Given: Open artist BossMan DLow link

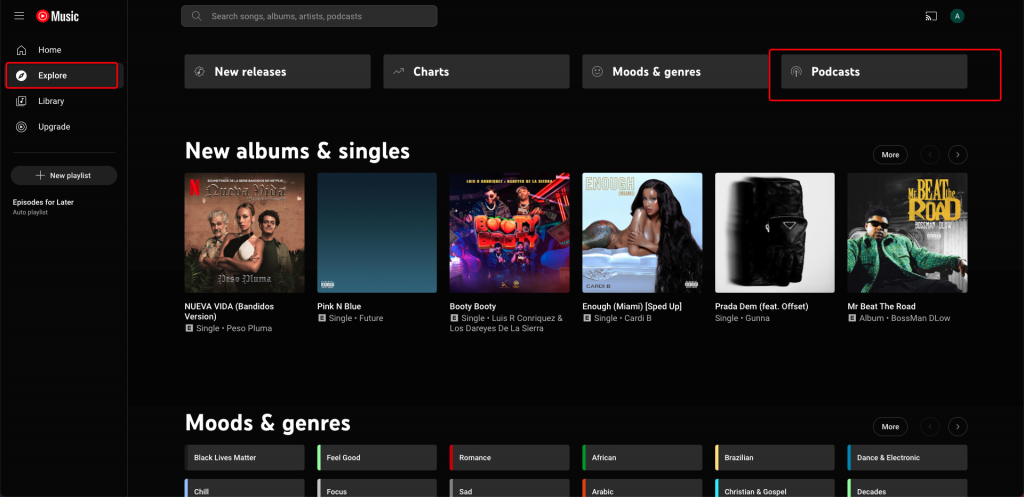Looking at the screenshot, I should (x=923, y=318).
